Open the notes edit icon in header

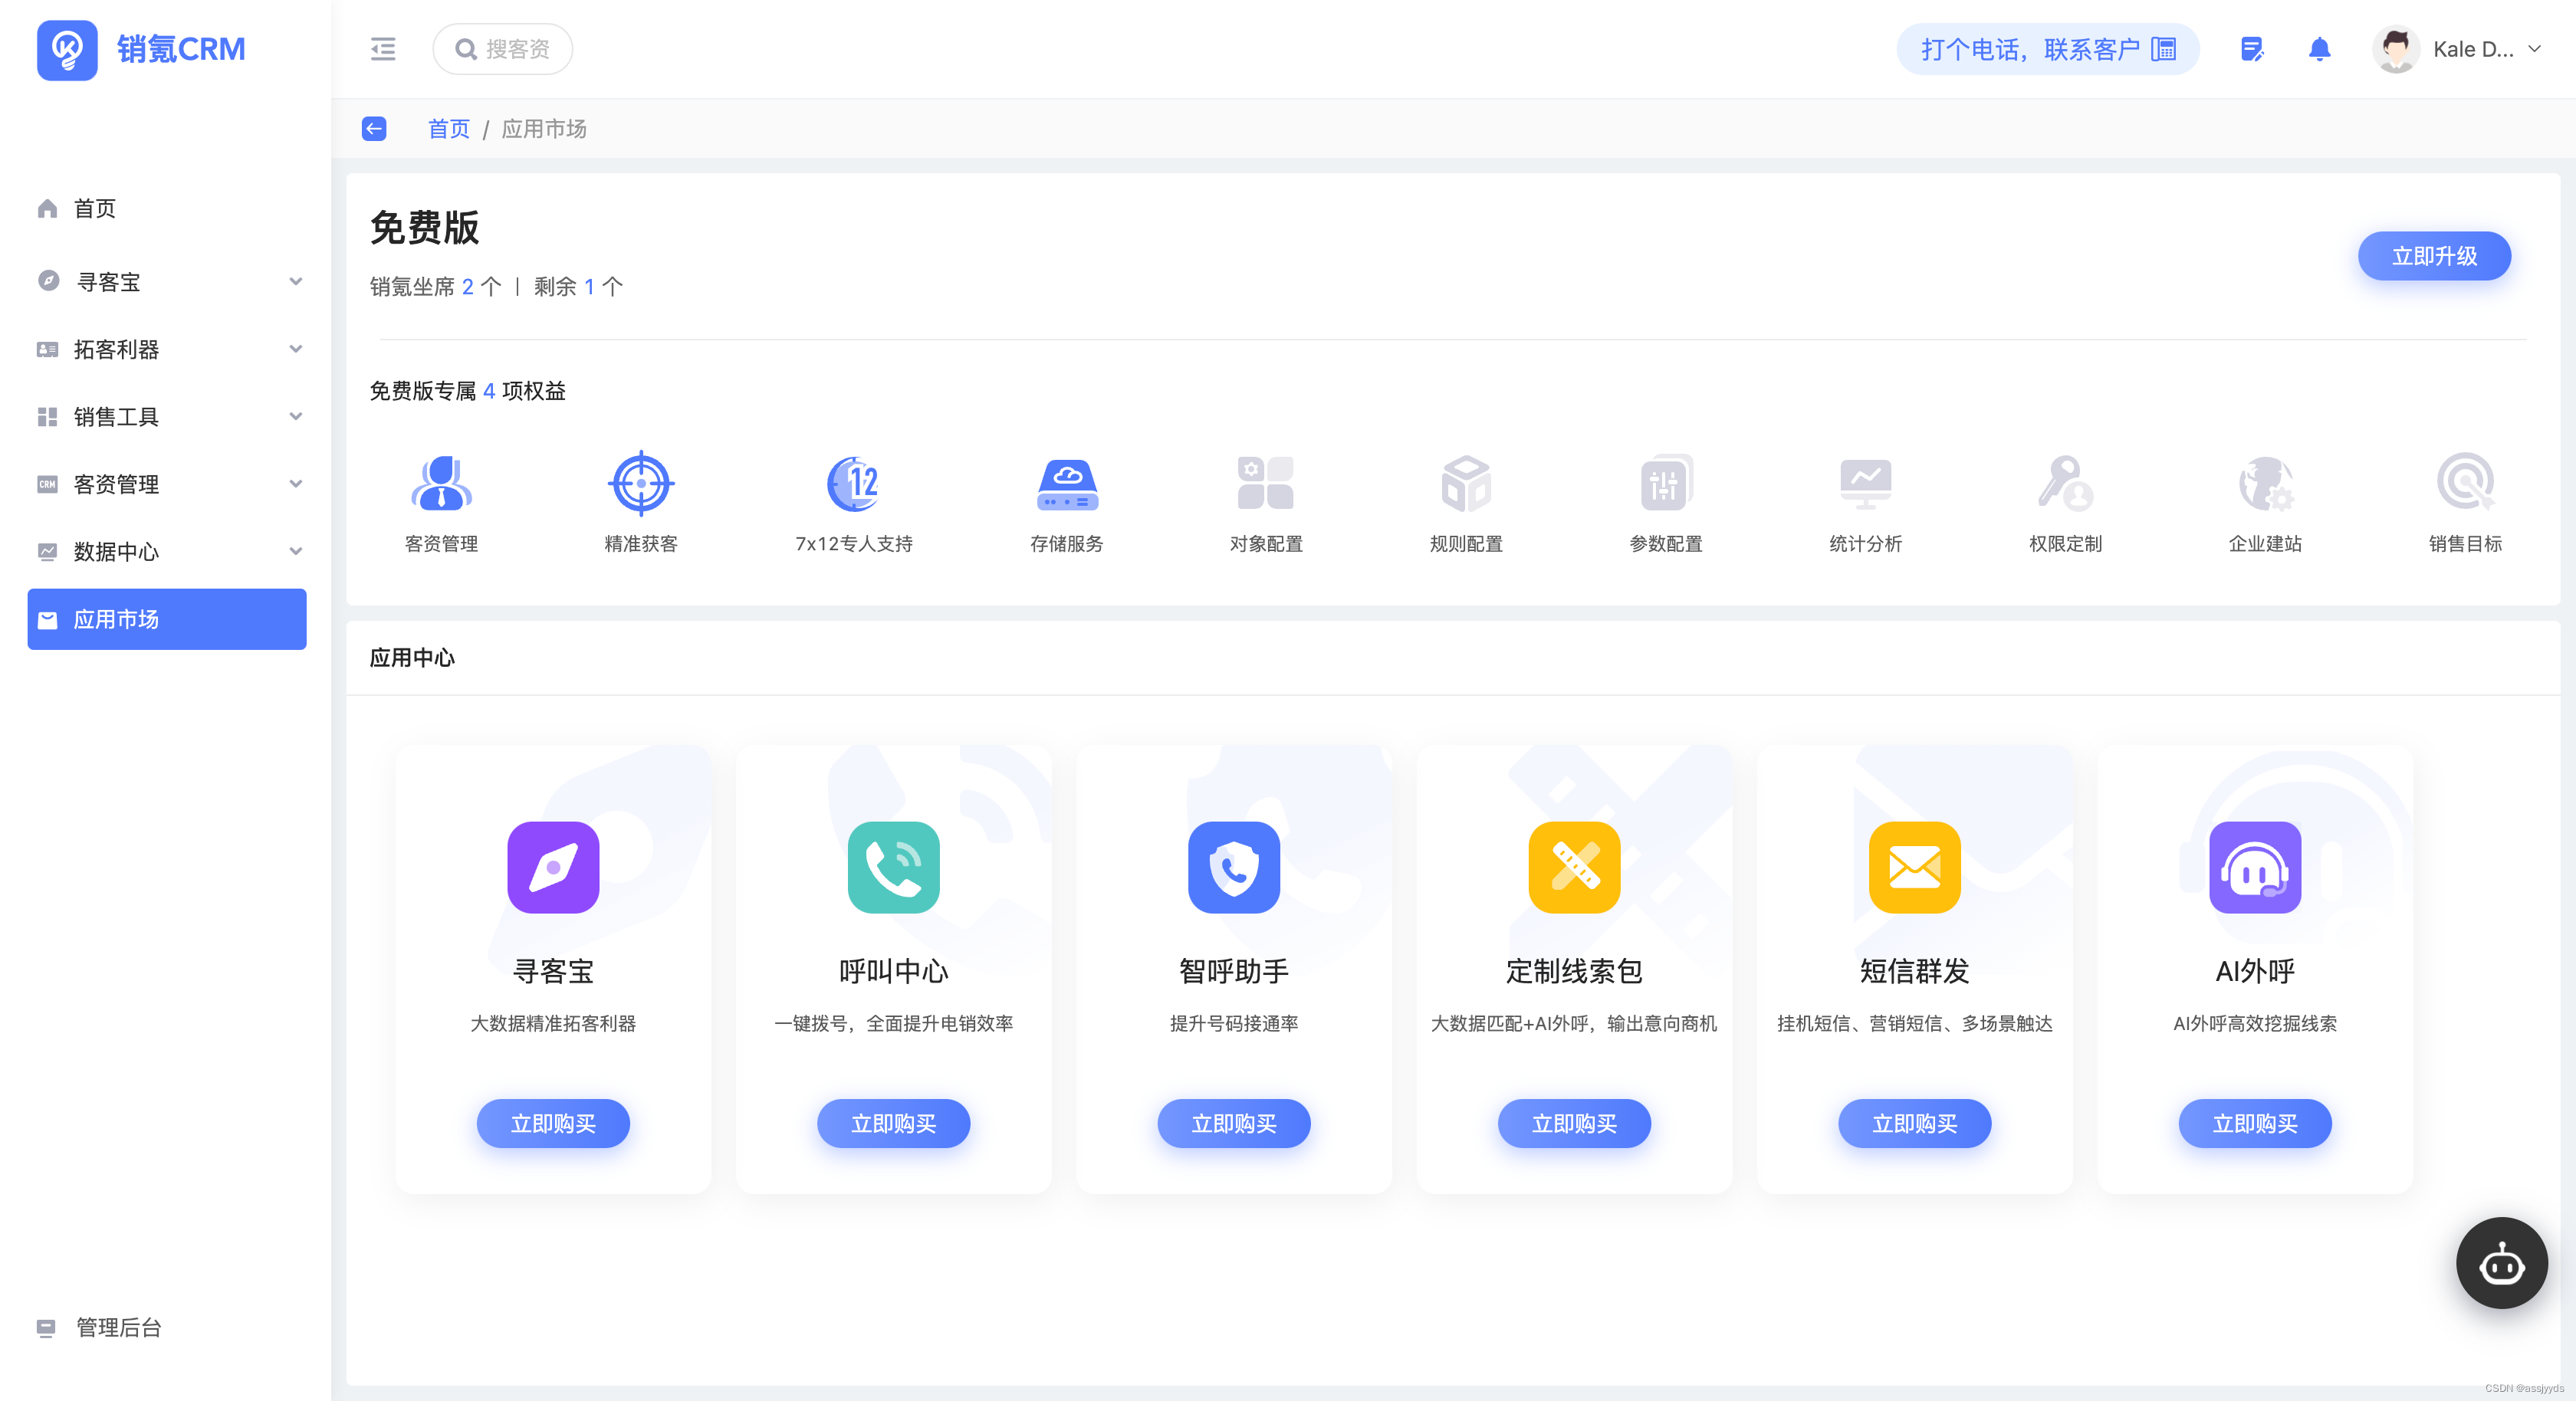(x=2251, y=49)
